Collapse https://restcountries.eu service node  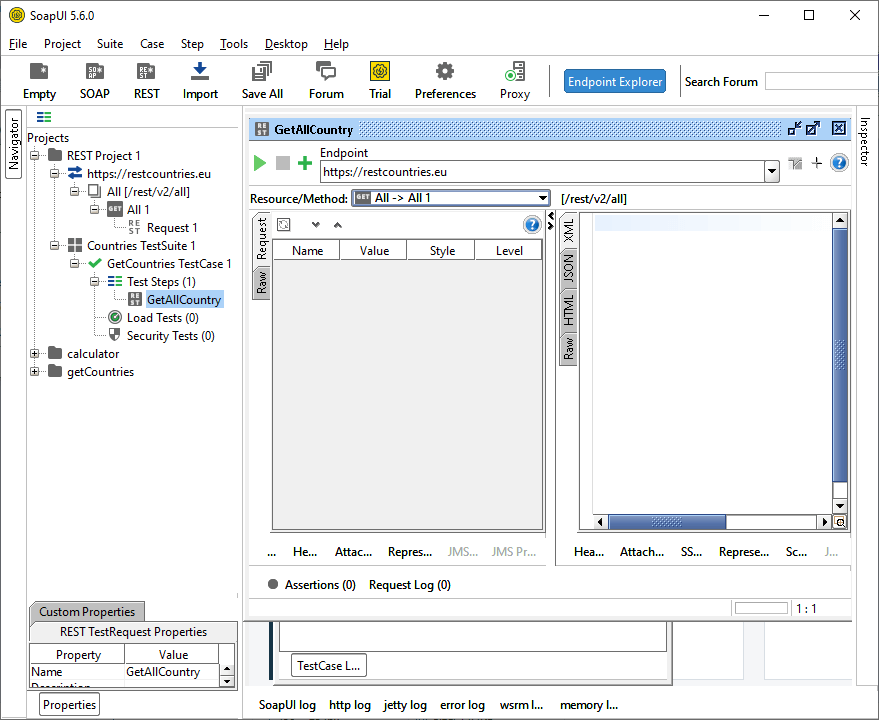pyautogui.click(x=54, y=173)
